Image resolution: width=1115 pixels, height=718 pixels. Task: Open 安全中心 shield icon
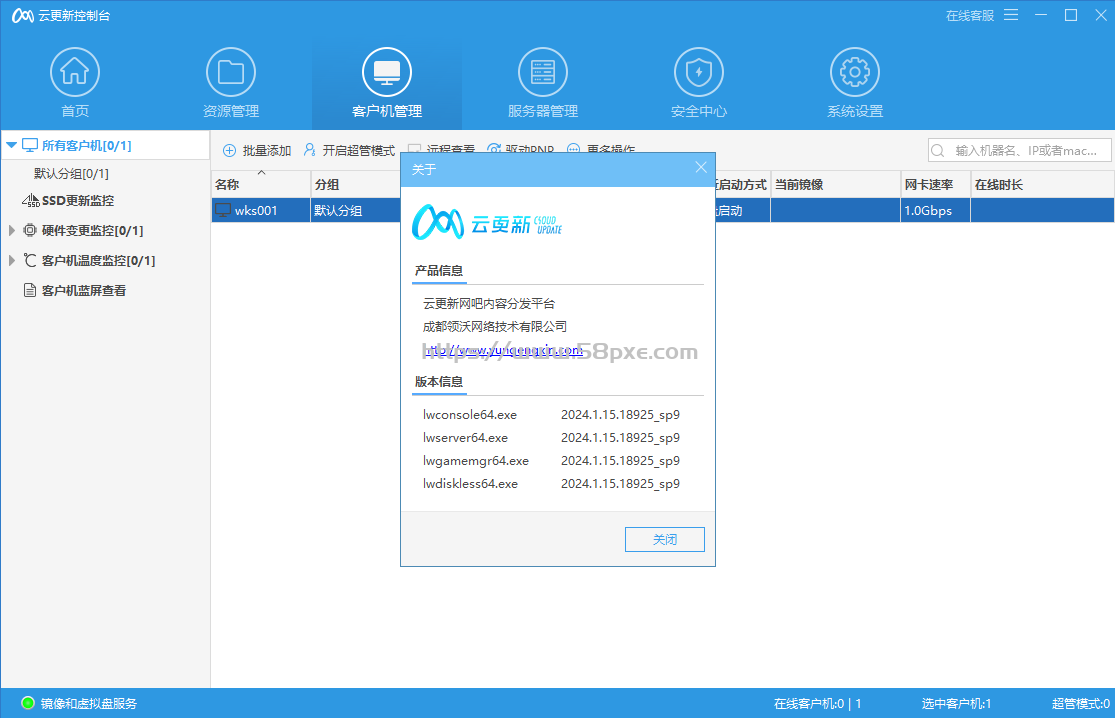click(x=699, y=73)
